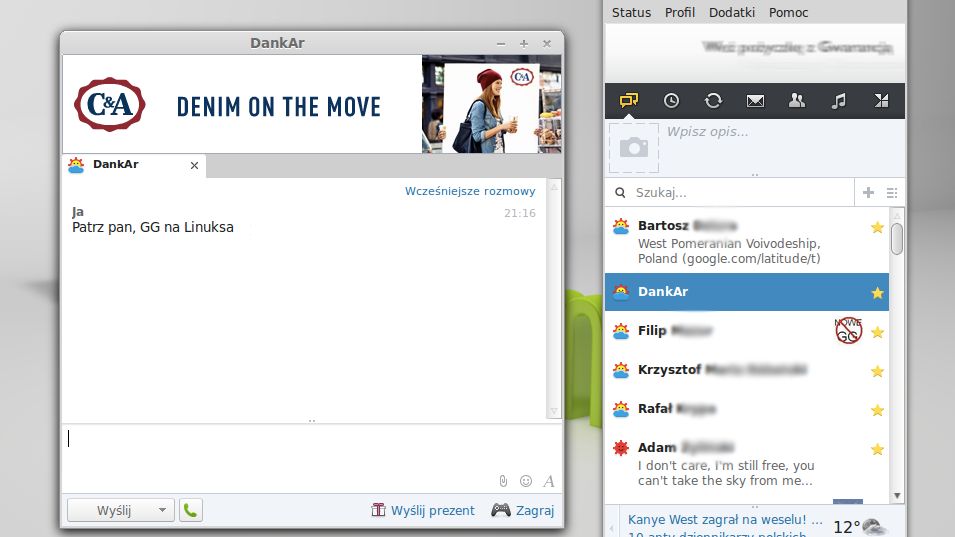Open the Dodatki menu
This screenshot has height=537, width=955.
click(731, 12)
